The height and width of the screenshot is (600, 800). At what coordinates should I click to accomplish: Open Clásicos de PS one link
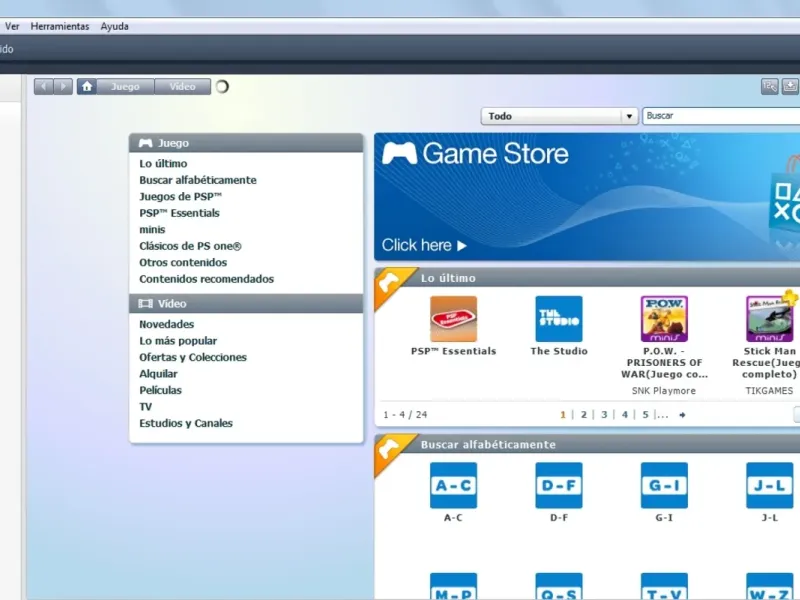(190, 246)
